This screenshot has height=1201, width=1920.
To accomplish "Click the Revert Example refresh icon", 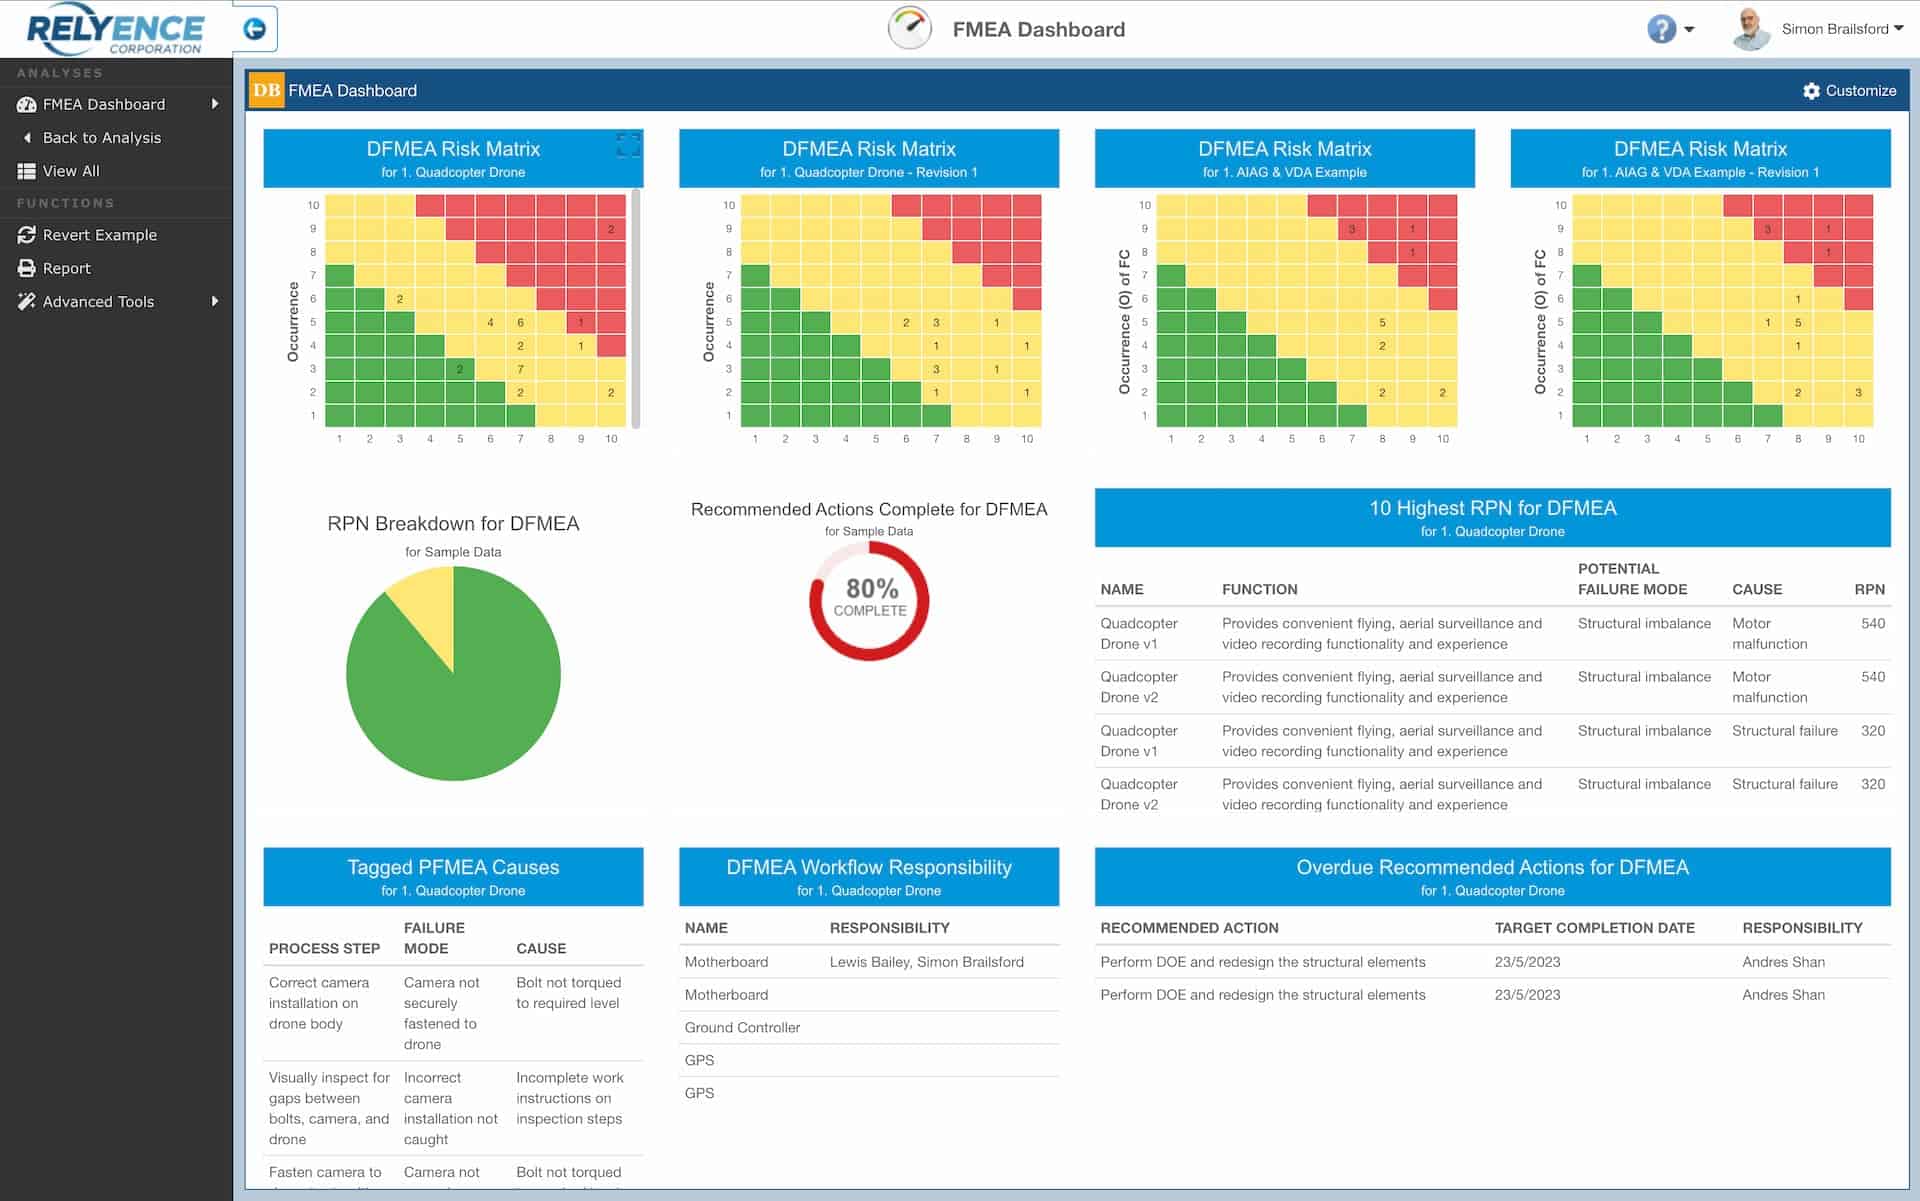I will [x=26, y=234].
